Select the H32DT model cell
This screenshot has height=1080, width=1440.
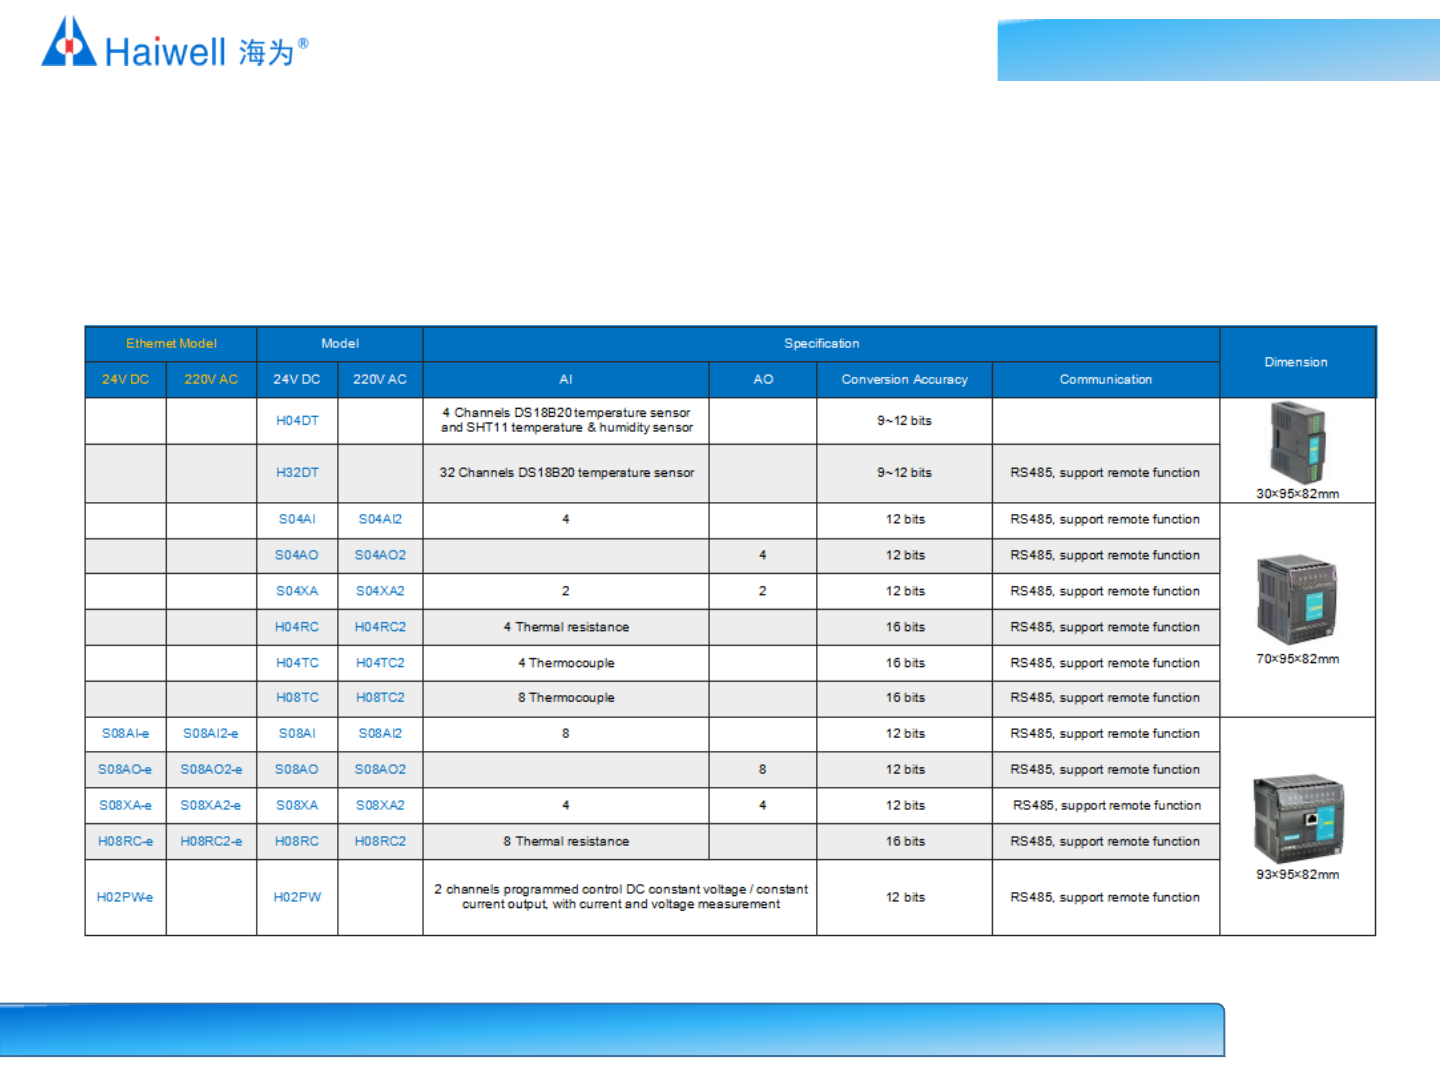[x=297, y=473]
